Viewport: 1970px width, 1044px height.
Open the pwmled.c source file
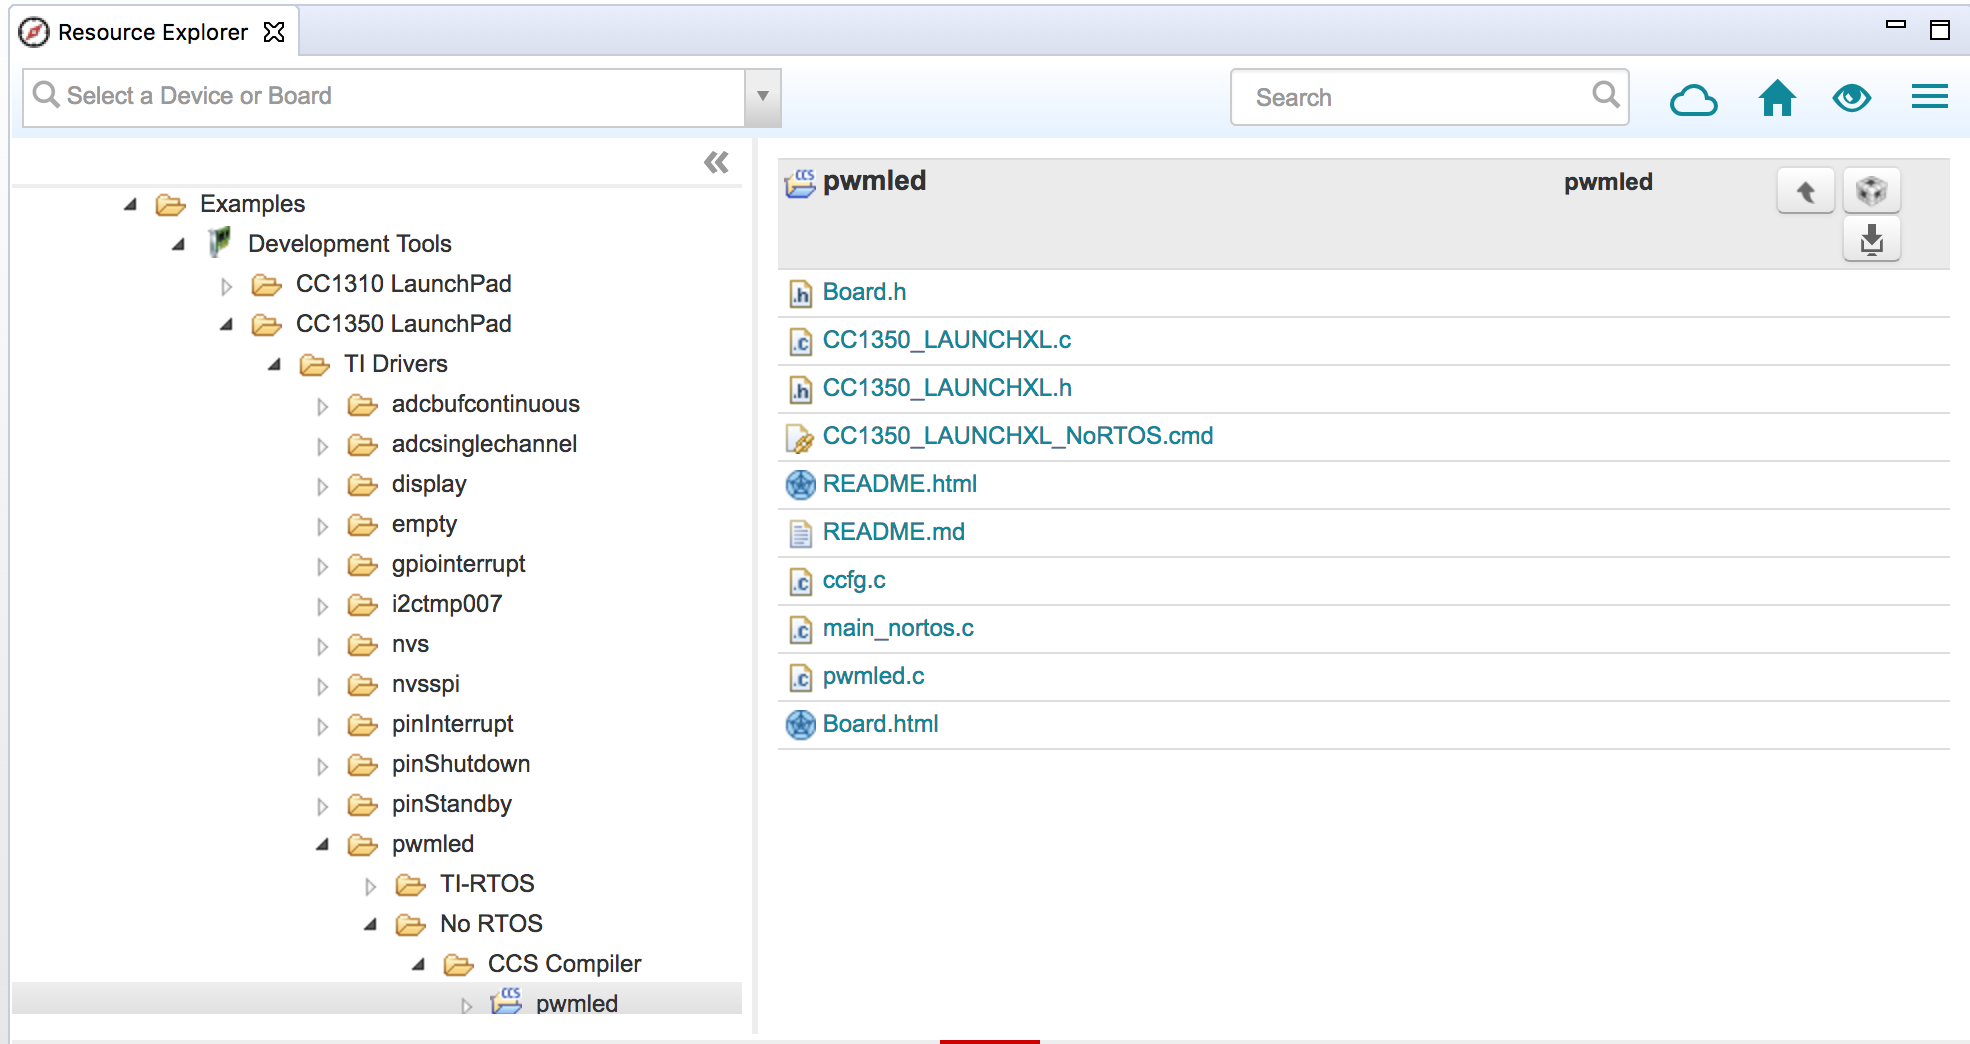pos(872,676)
